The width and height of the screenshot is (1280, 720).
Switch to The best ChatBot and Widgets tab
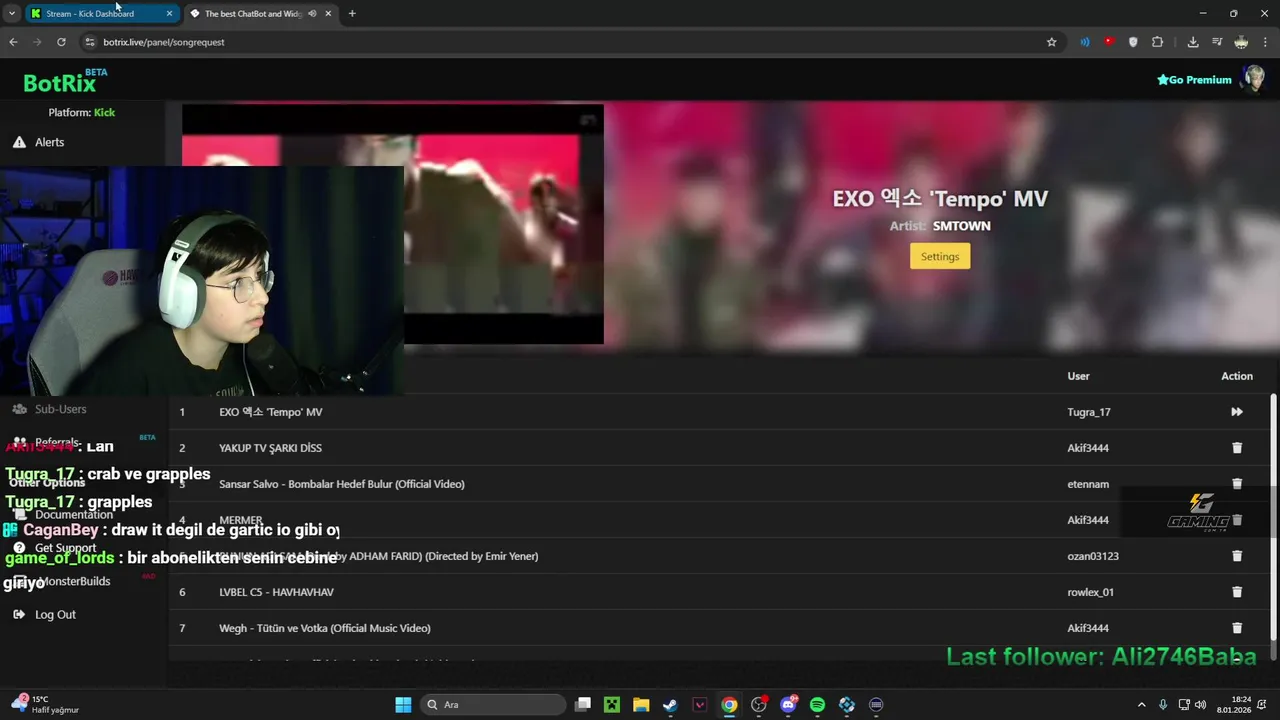[253, 14]
